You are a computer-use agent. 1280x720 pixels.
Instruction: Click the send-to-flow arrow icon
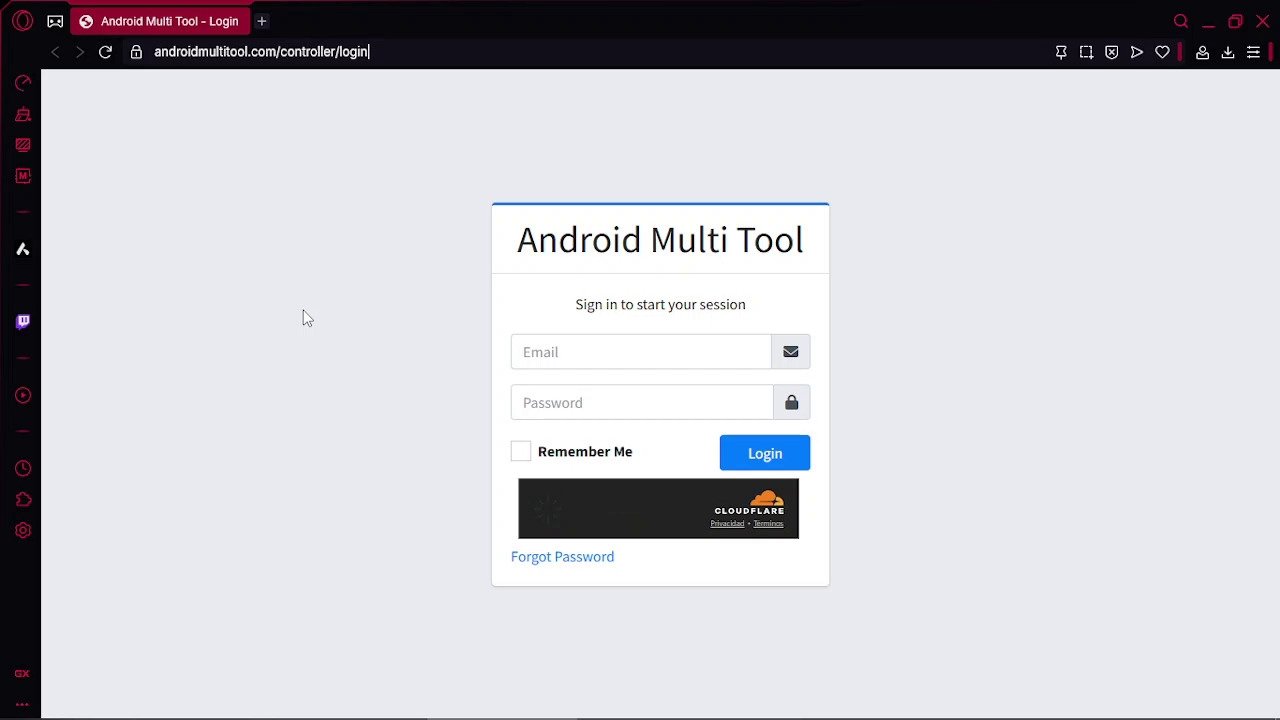1137,52
